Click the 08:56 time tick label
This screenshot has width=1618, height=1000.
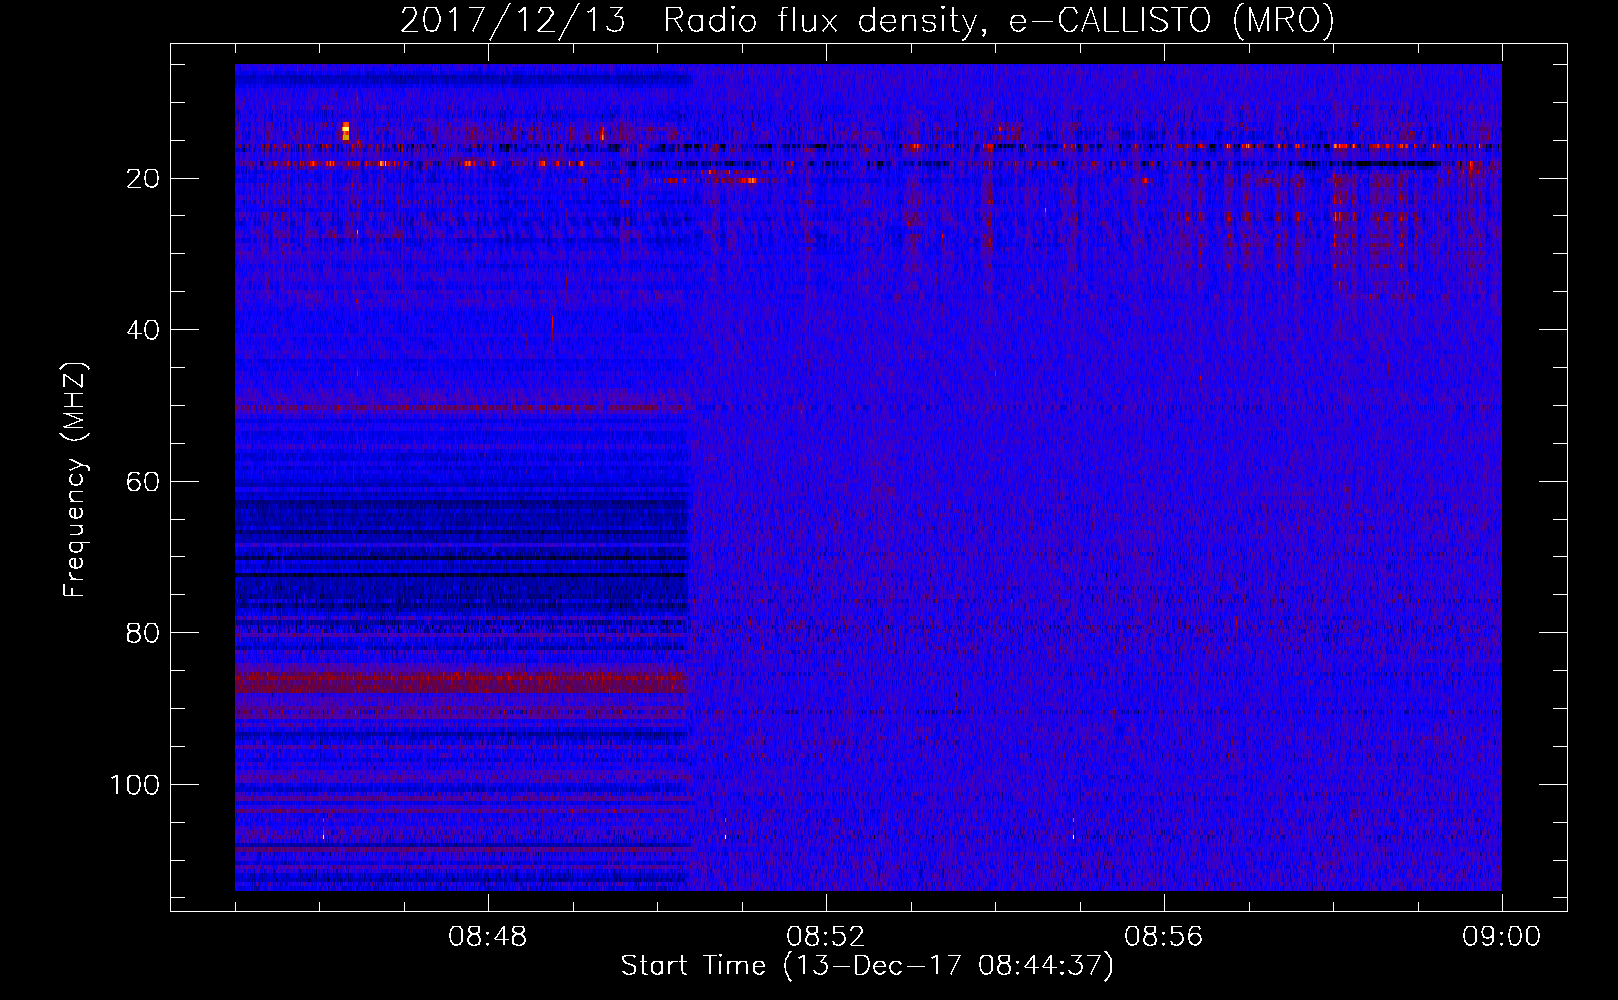click(1164, 937)
